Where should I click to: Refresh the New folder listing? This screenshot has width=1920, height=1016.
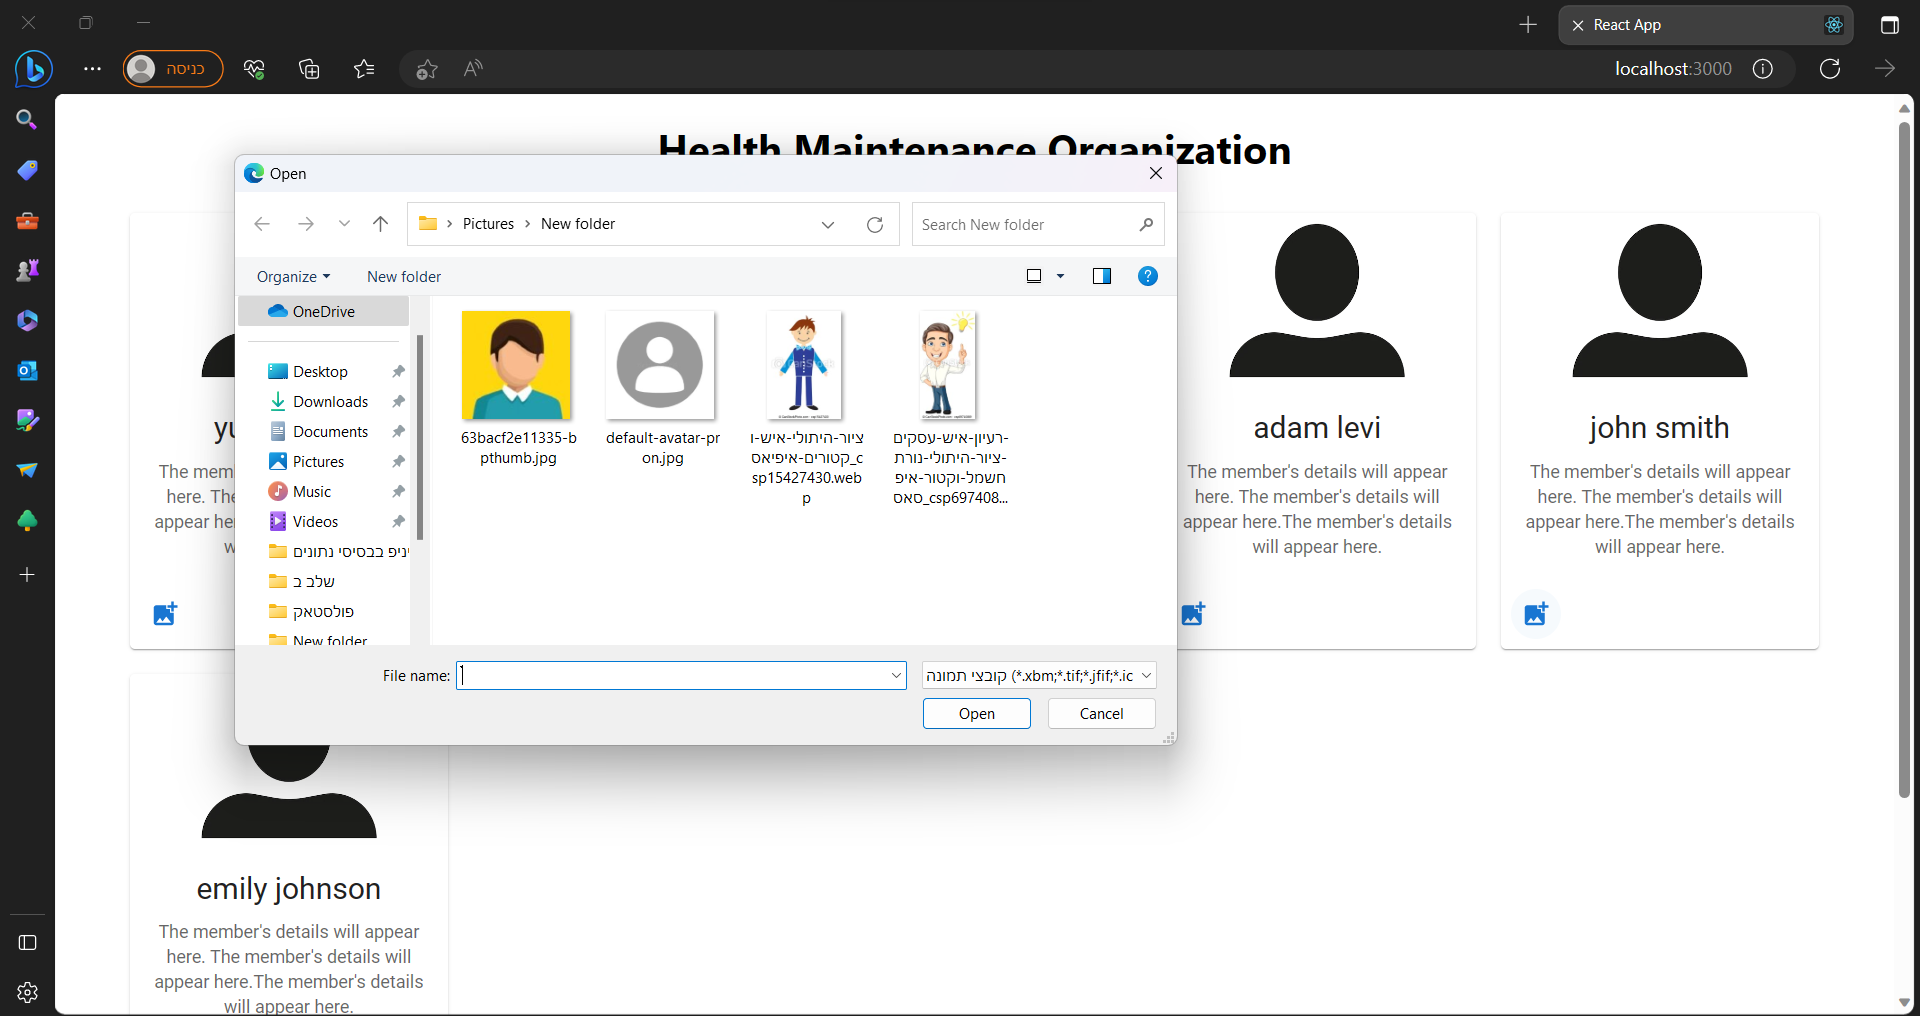(x=875, y=225)
